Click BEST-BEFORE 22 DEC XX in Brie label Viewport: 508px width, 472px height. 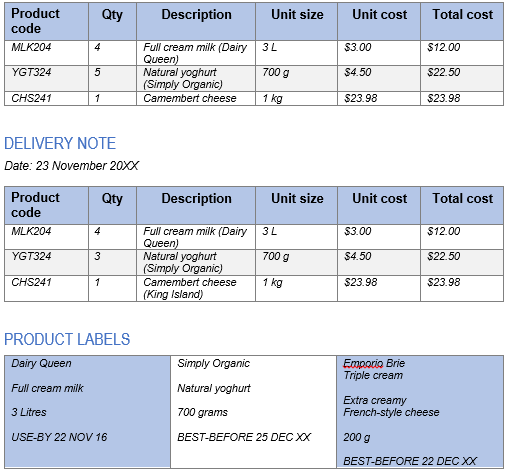point(410,461)
